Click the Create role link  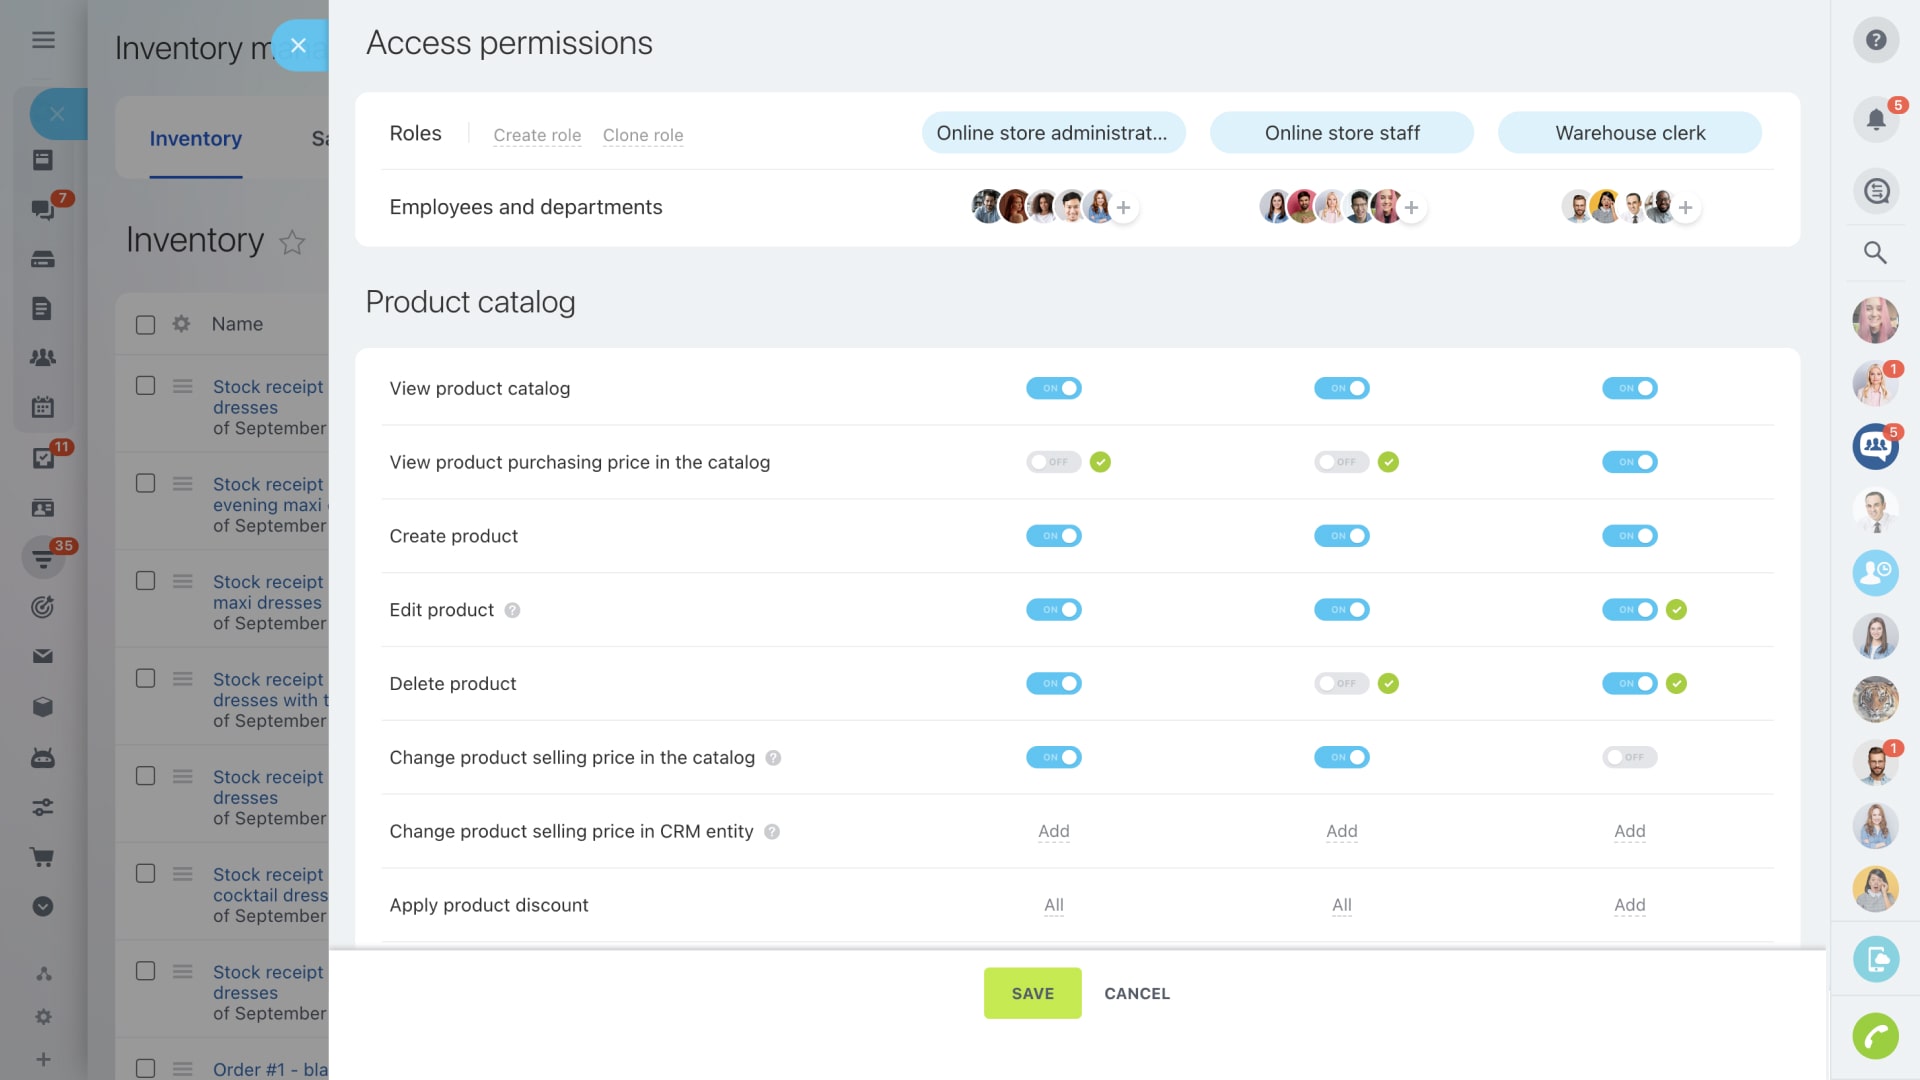pos(537,135)
